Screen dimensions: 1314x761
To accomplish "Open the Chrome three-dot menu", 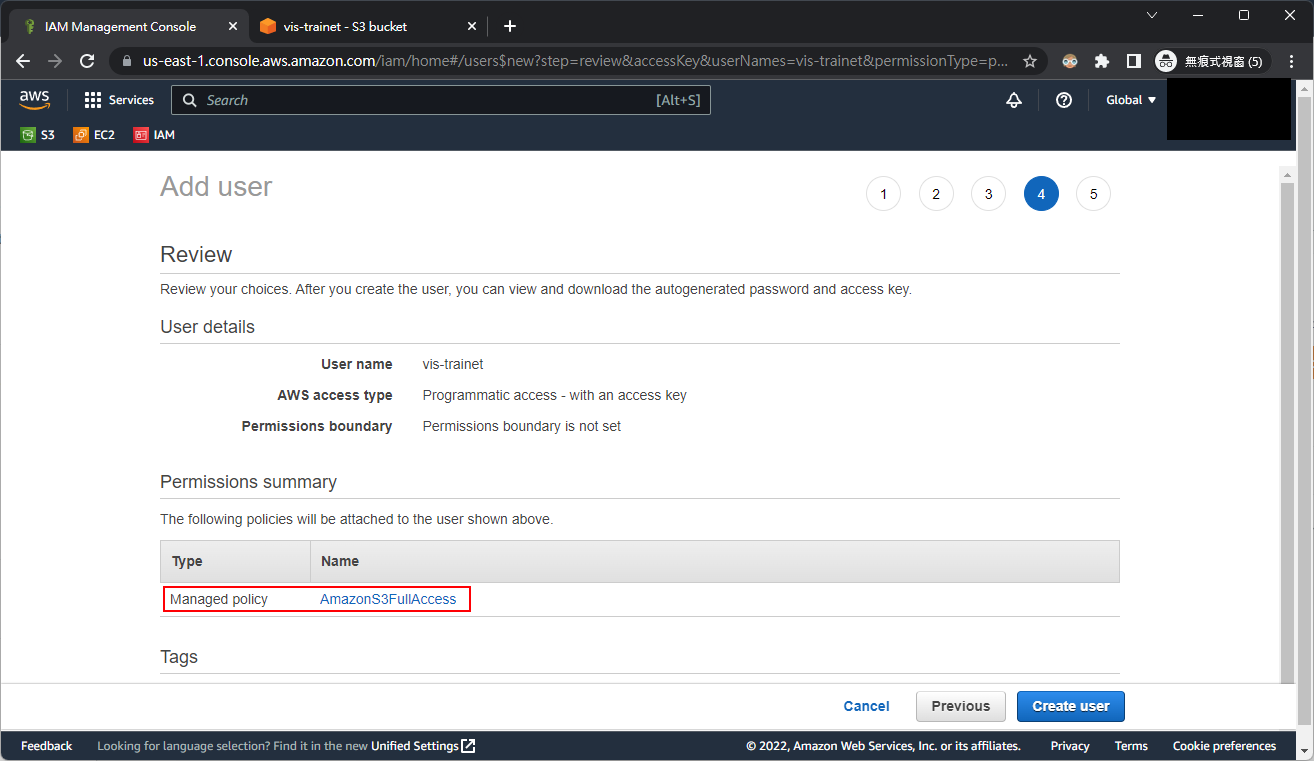I will tap(1290, 61).
